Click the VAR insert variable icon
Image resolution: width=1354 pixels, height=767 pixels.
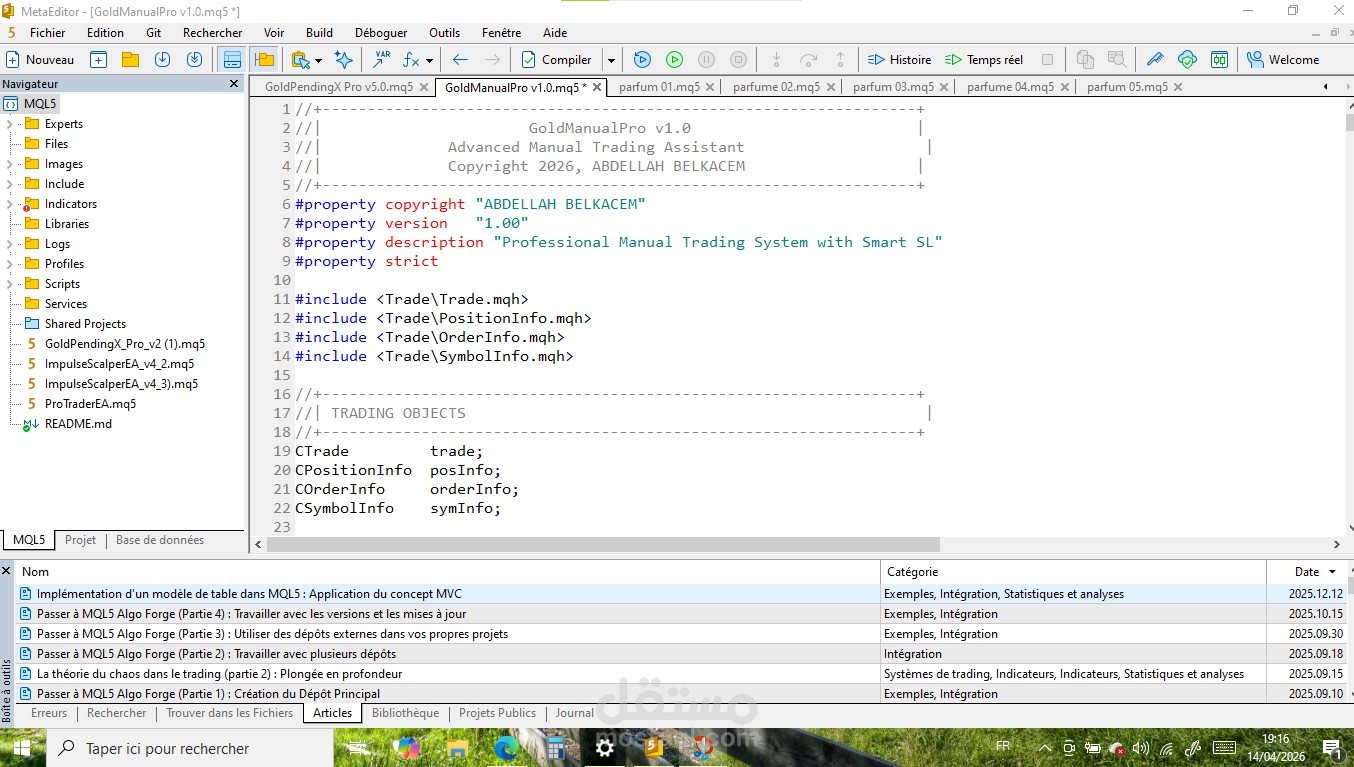(x=381, y=60)
